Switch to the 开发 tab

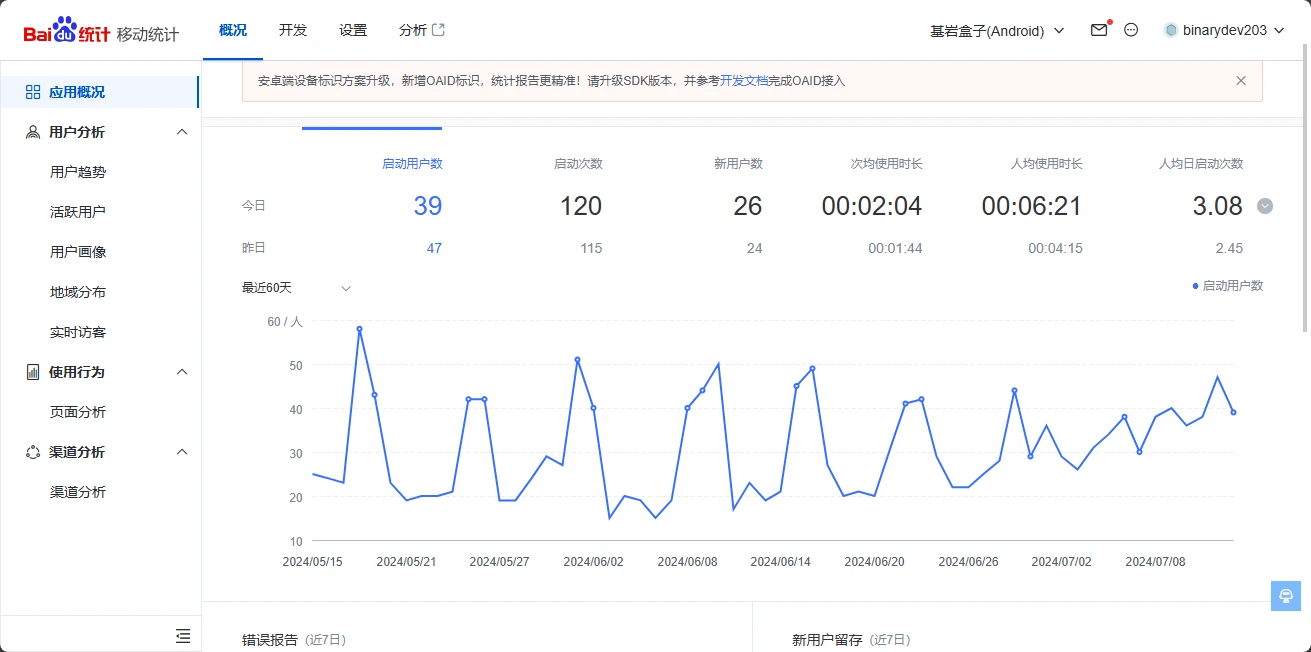[293, 30]
